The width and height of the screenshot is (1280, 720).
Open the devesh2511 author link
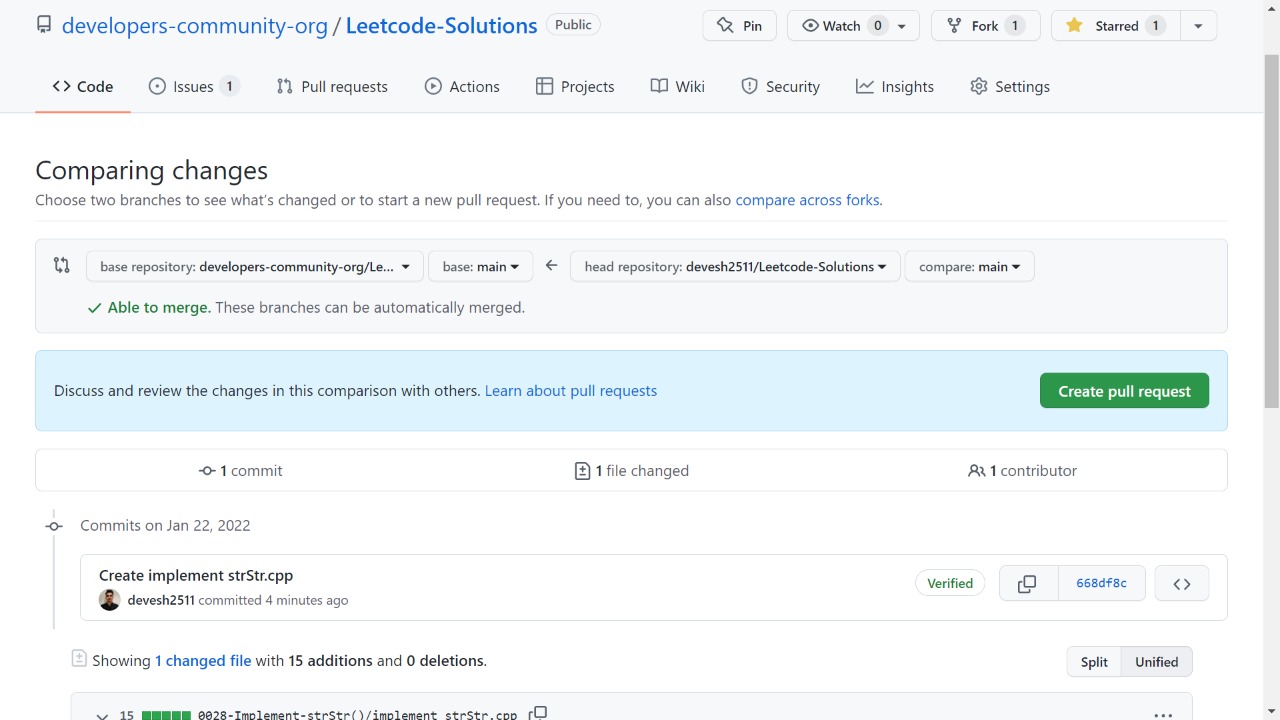click(x=161, y=600)
